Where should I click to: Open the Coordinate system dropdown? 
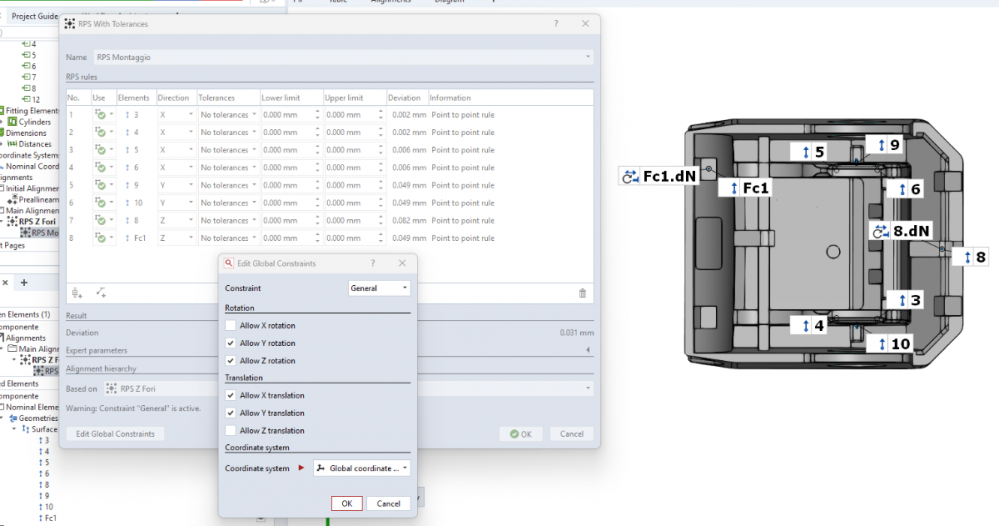click(x=361, y=468)
